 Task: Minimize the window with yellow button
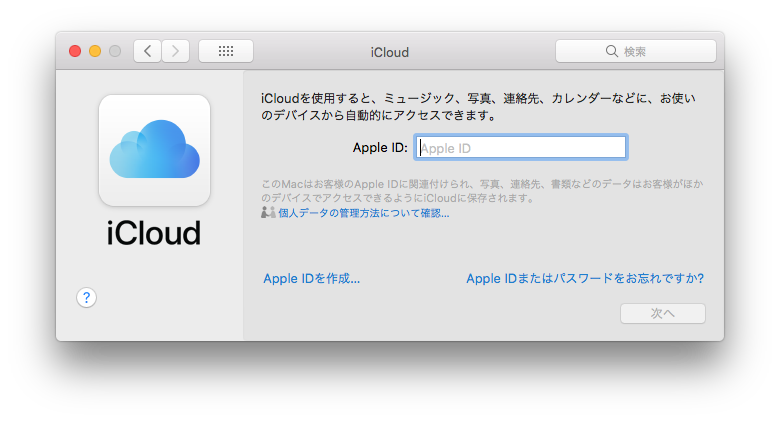coord(95,51)
